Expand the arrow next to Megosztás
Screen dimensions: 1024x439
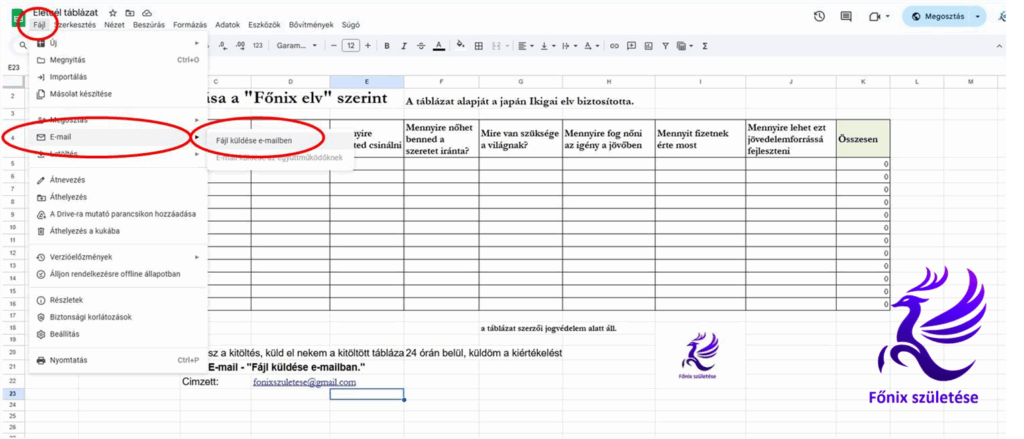pos(977,16)
